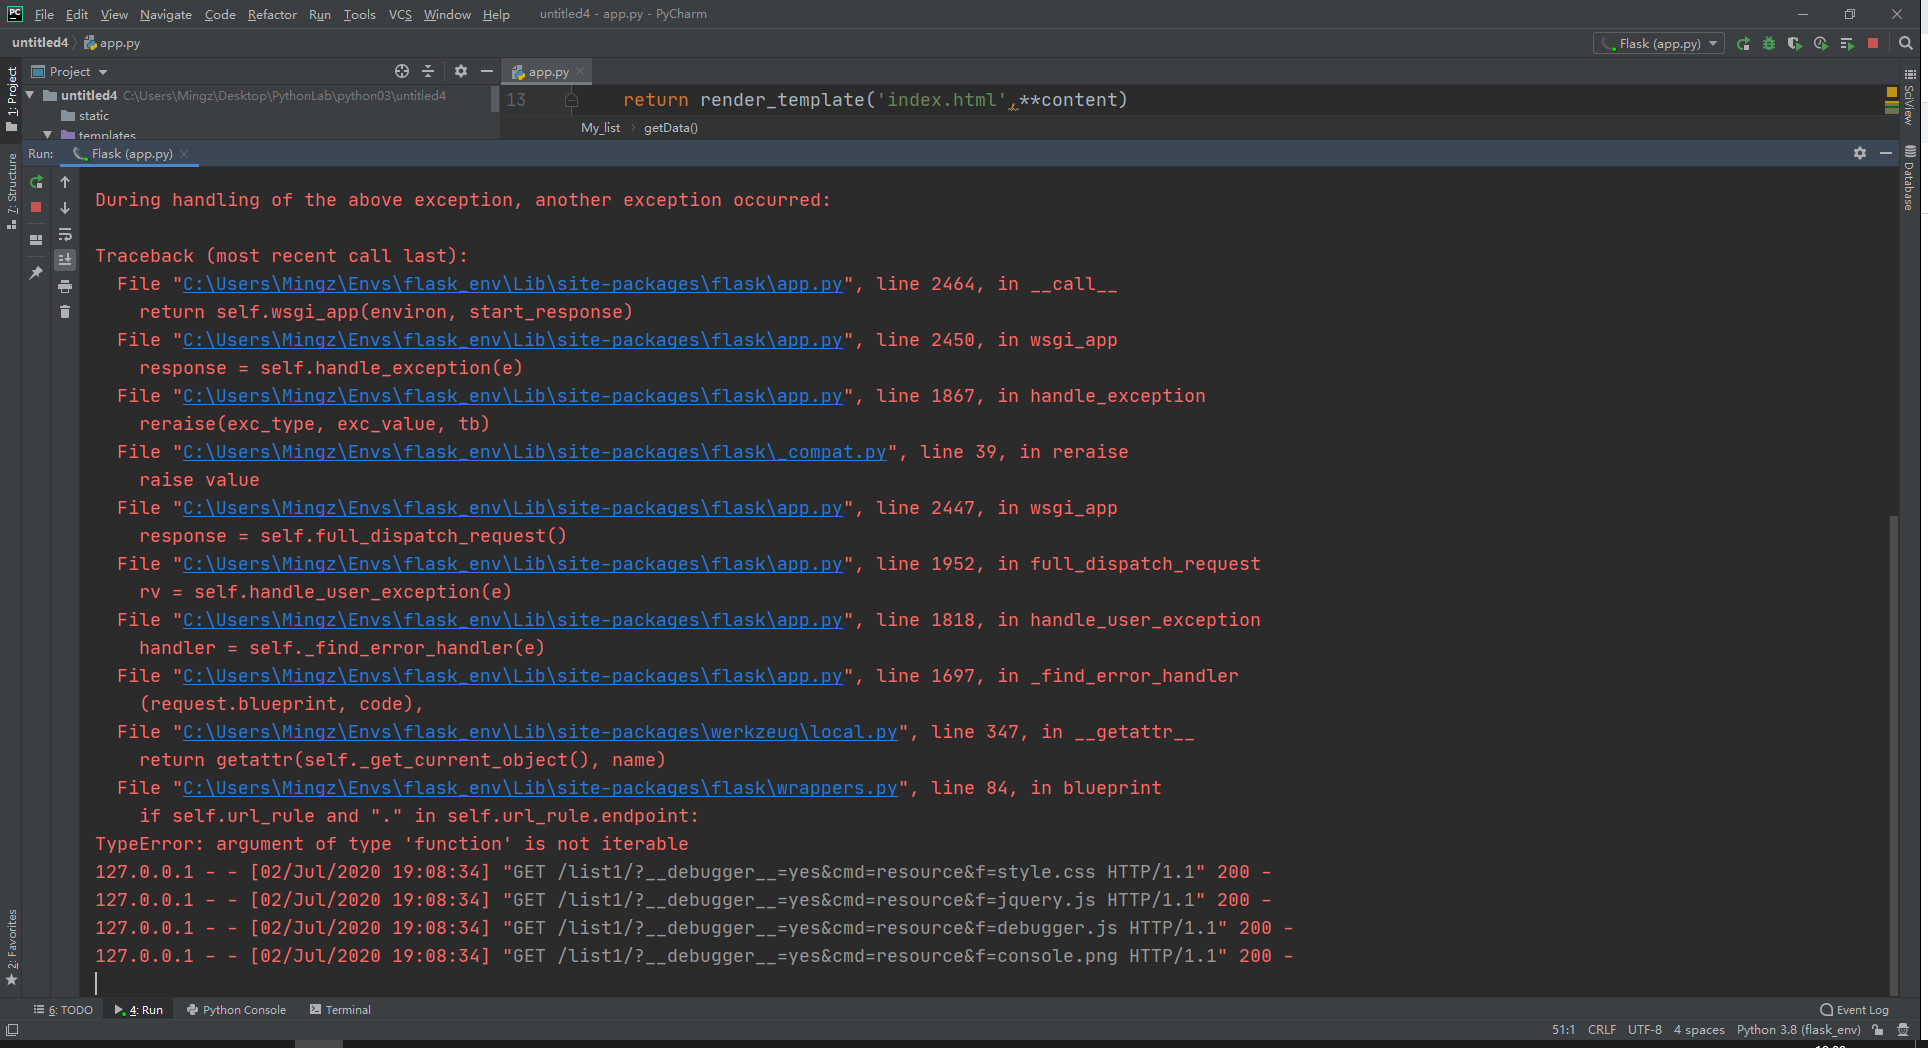The height and width of the screenshot is (1048, 1928).
Task: Clear all console output trash icon
Action: coord(65,312)
